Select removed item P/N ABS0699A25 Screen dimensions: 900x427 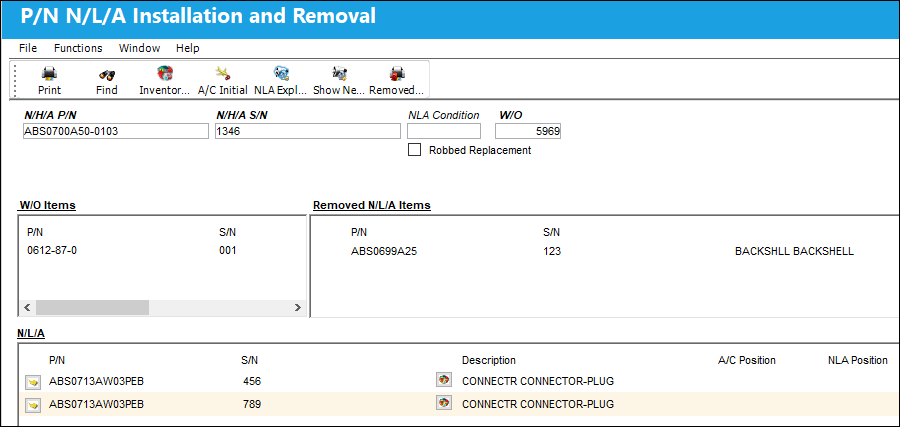point(384,251)
